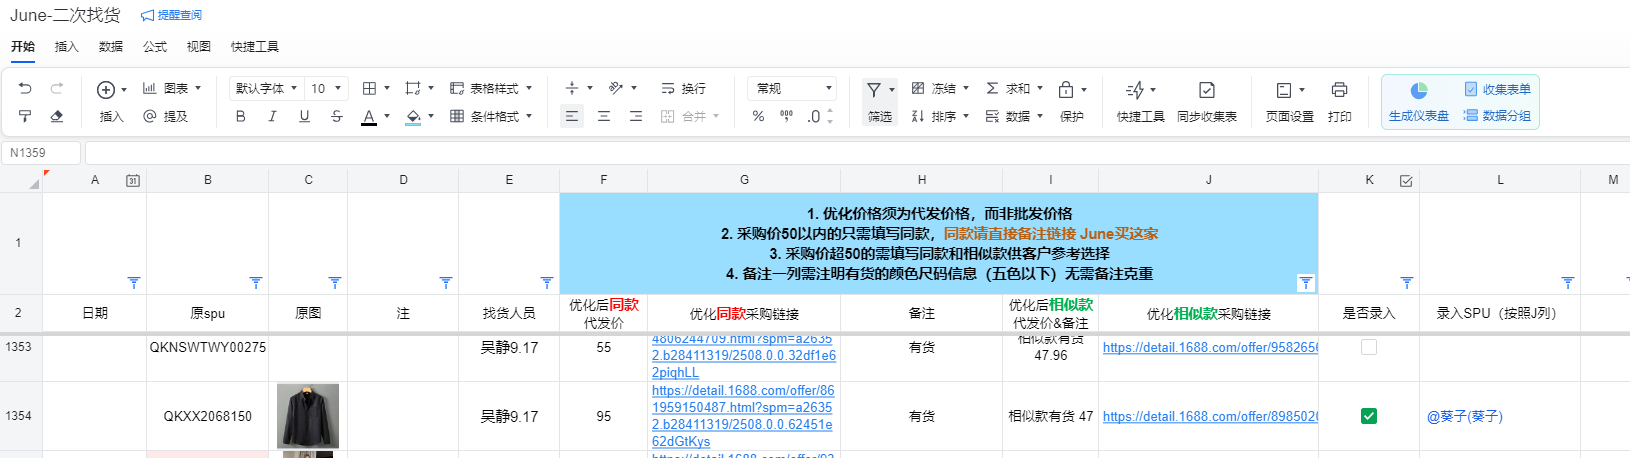Switch to the 插入 menu tab
Image resolution: width=1630 pixels, height=458 pixels.
(66, 47)
